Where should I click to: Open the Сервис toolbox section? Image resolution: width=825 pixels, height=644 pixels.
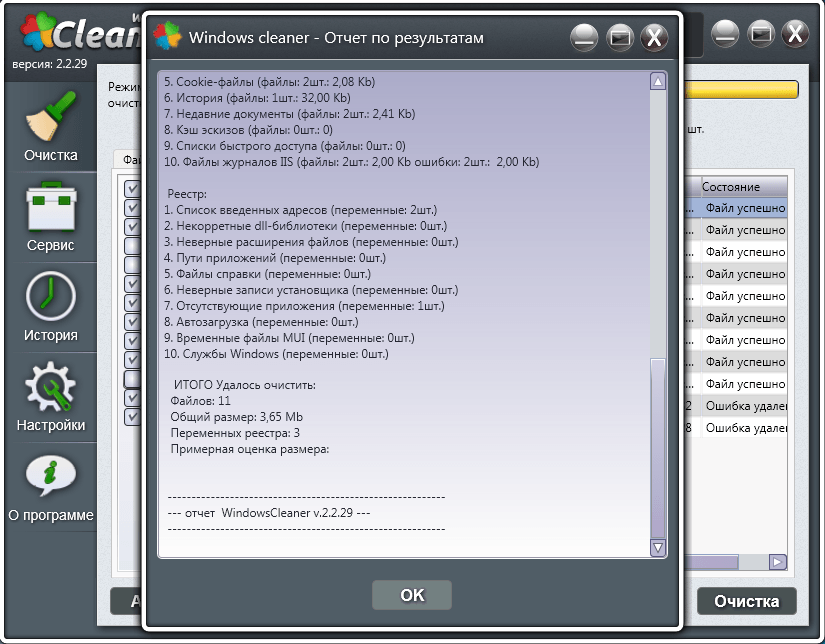[x=51, y=217]
